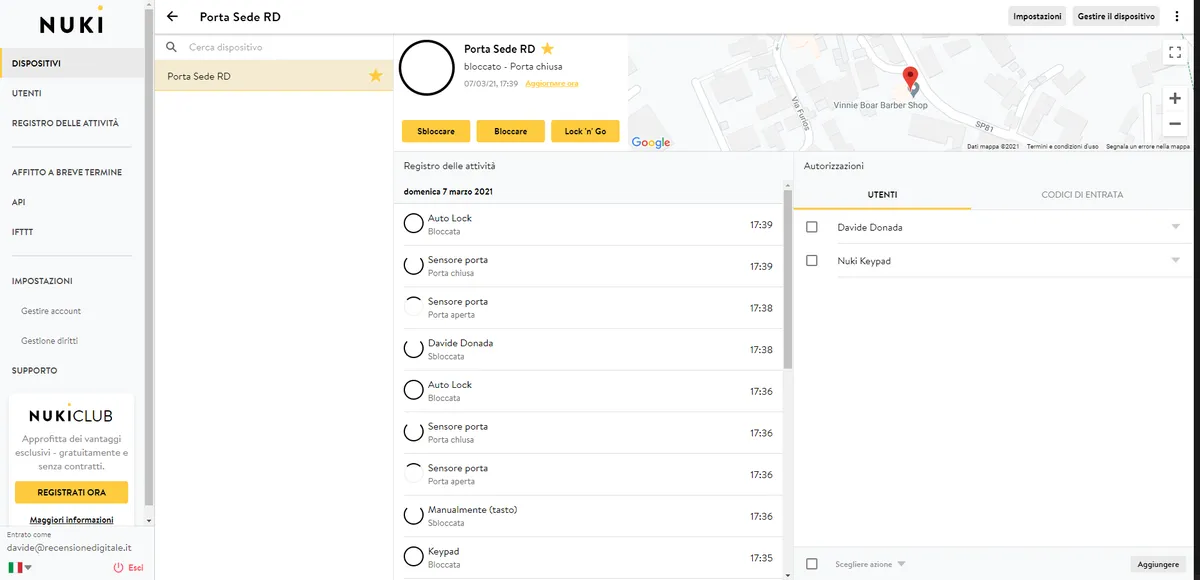The image size is (1200, 580).
Task: Click the activity log vertical scrollbar
Action: point(787,280)
